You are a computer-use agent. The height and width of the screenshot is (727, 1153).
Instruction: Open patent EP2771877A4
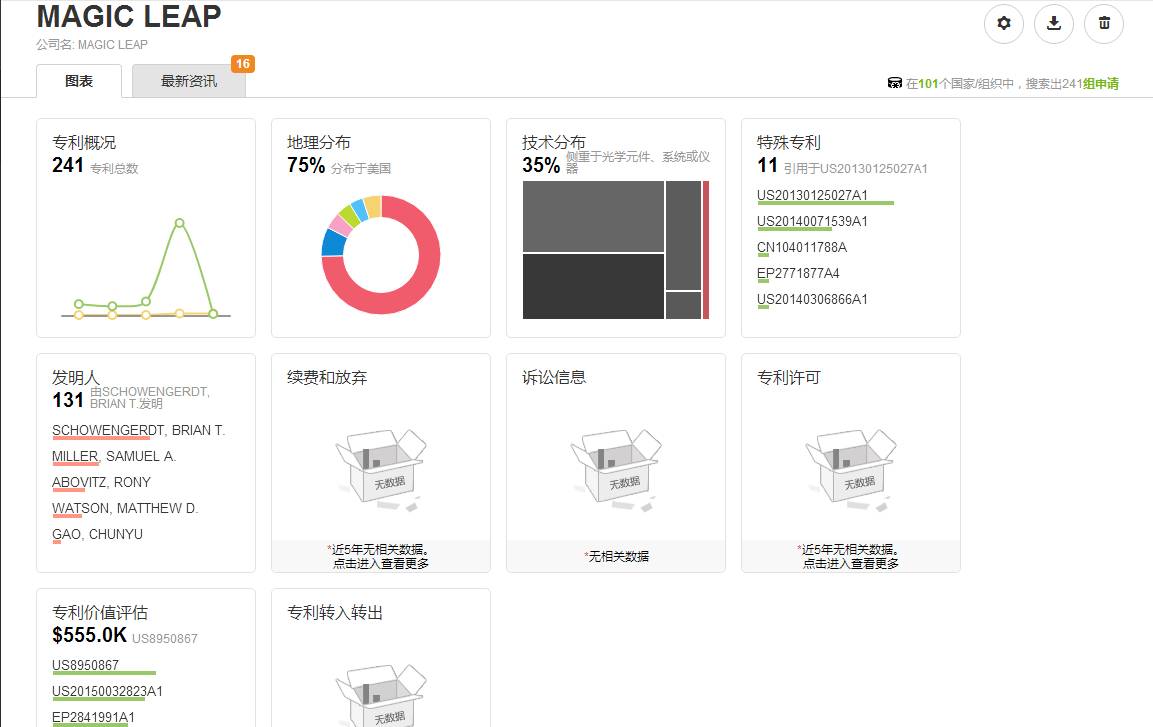798,273
